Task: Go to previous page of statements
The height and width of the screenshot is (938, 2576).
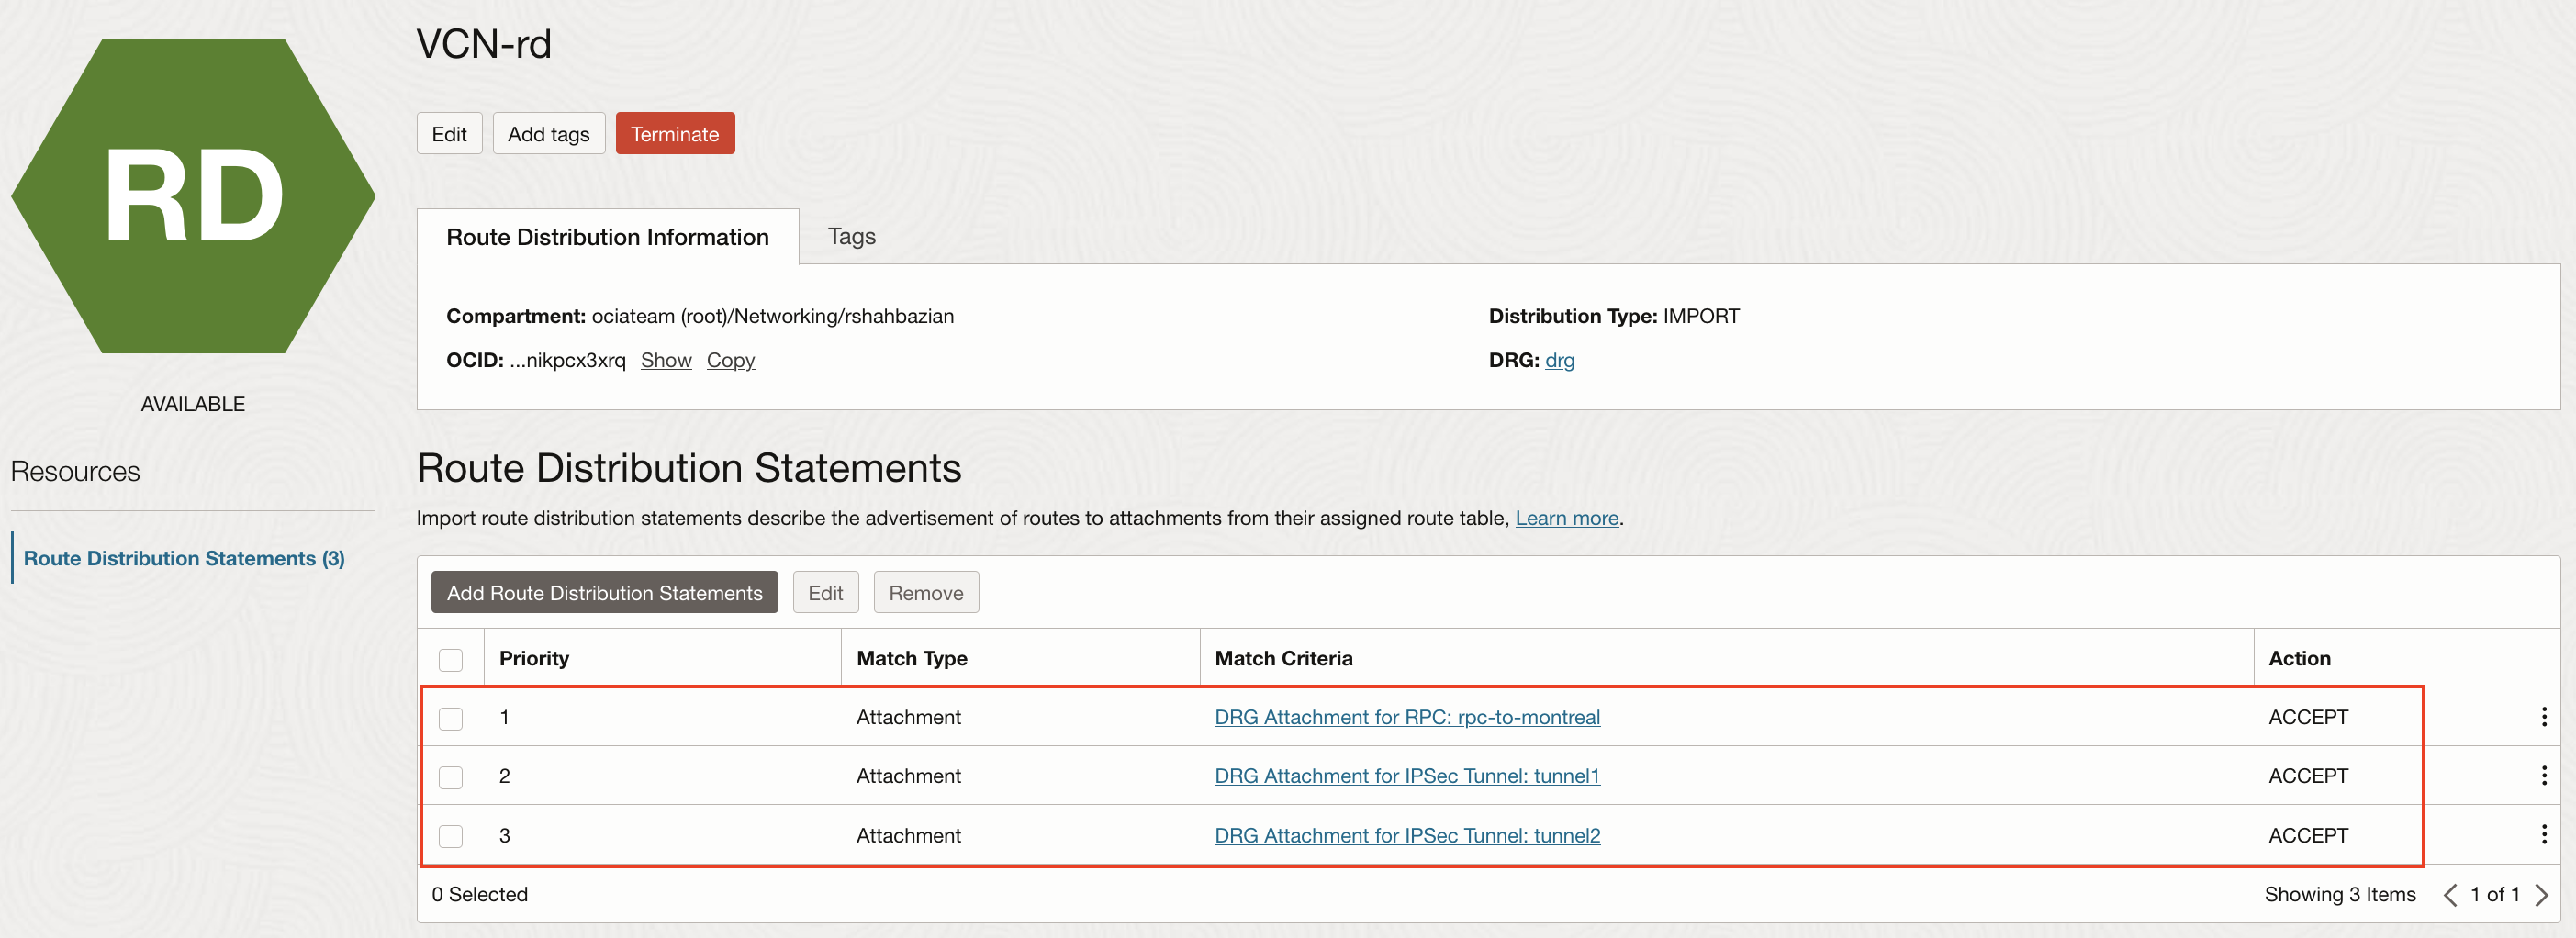Action: pos(2450,894)
